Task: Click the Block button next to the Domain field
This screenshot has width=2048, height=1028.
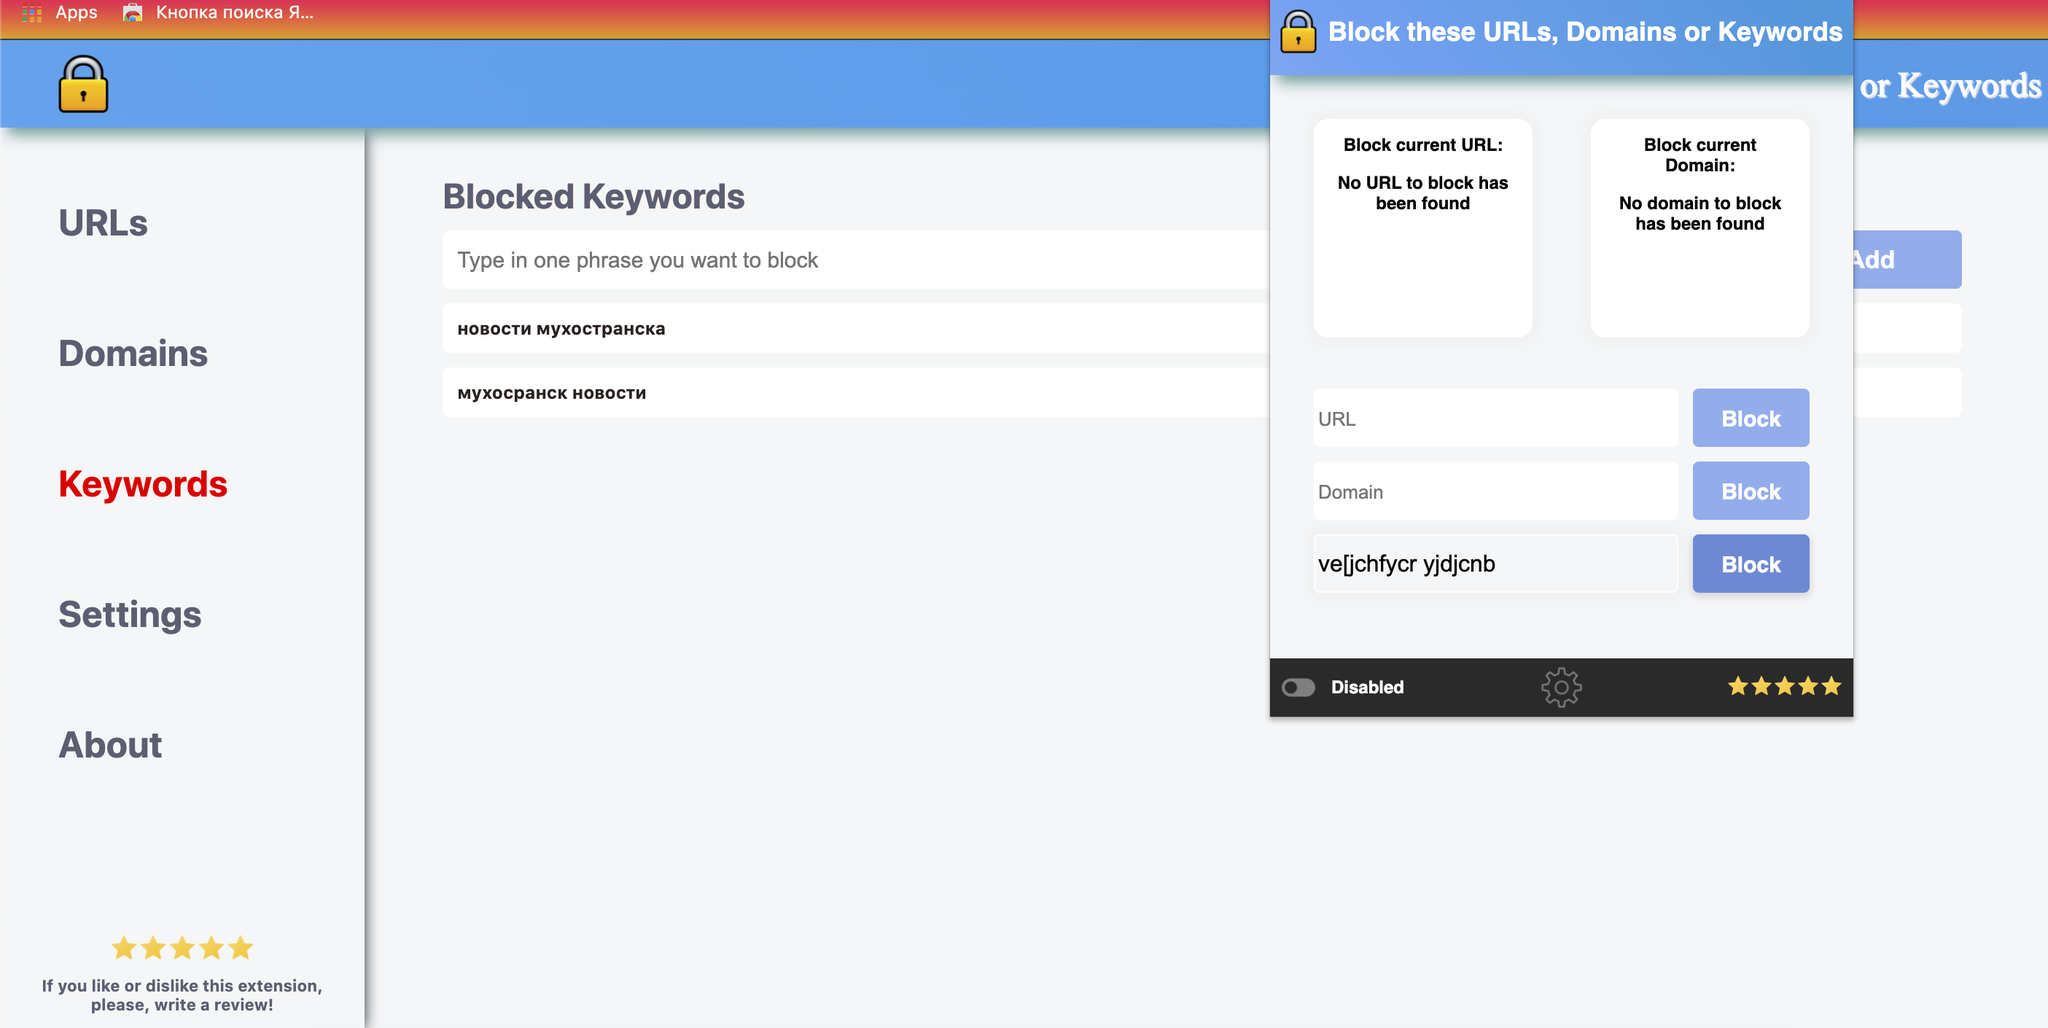Action: pyautogui.click(x=1750, y=491)
